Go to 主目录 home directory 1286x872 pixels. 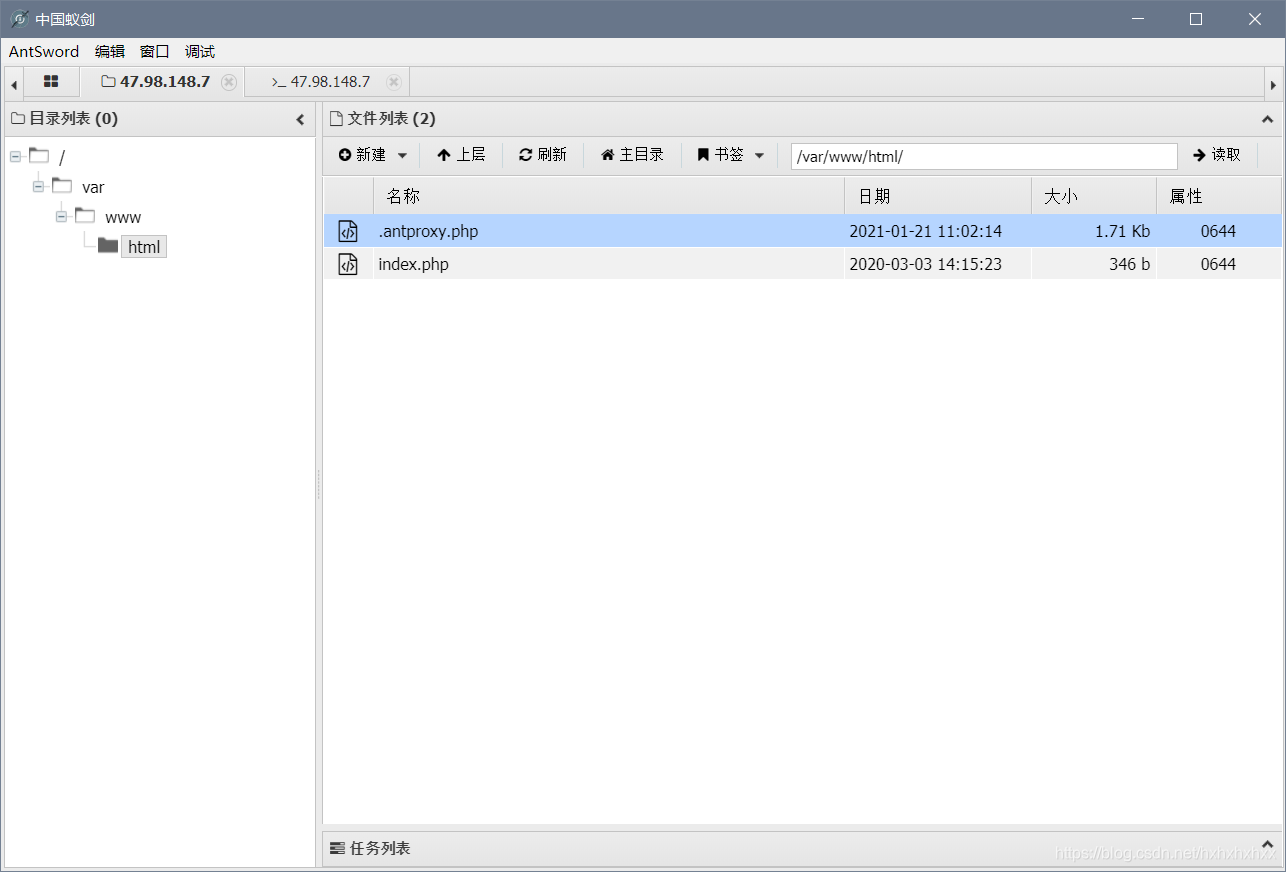coord(632,155)
